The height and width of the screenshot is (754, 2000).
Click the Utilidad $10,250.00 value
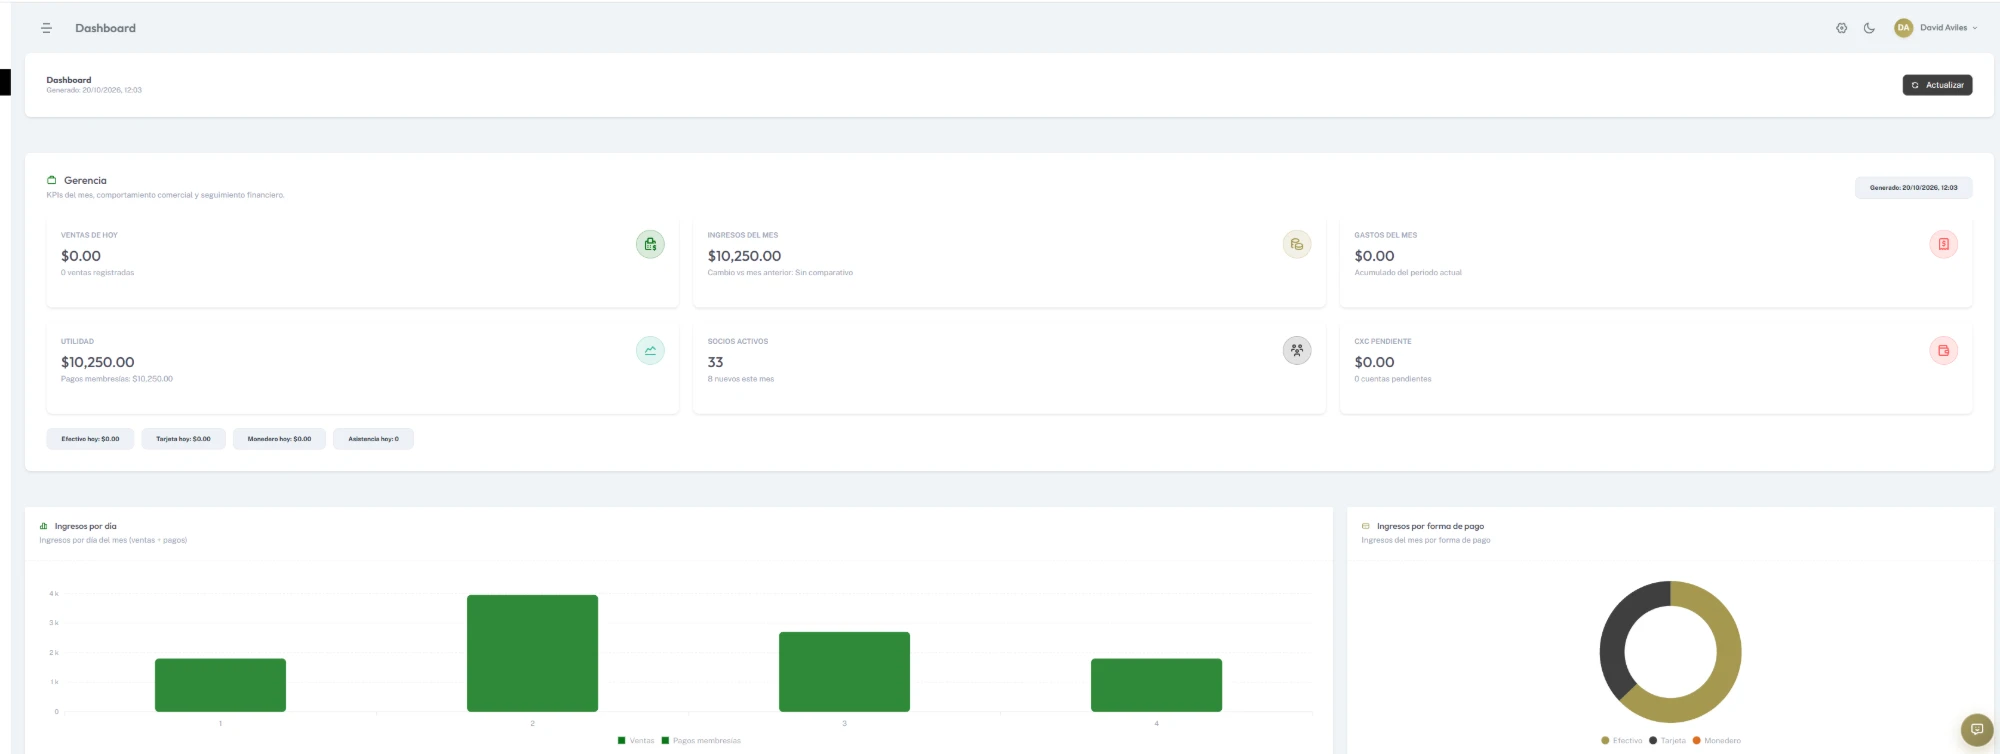pyautogui.click(x=97, y=362)
